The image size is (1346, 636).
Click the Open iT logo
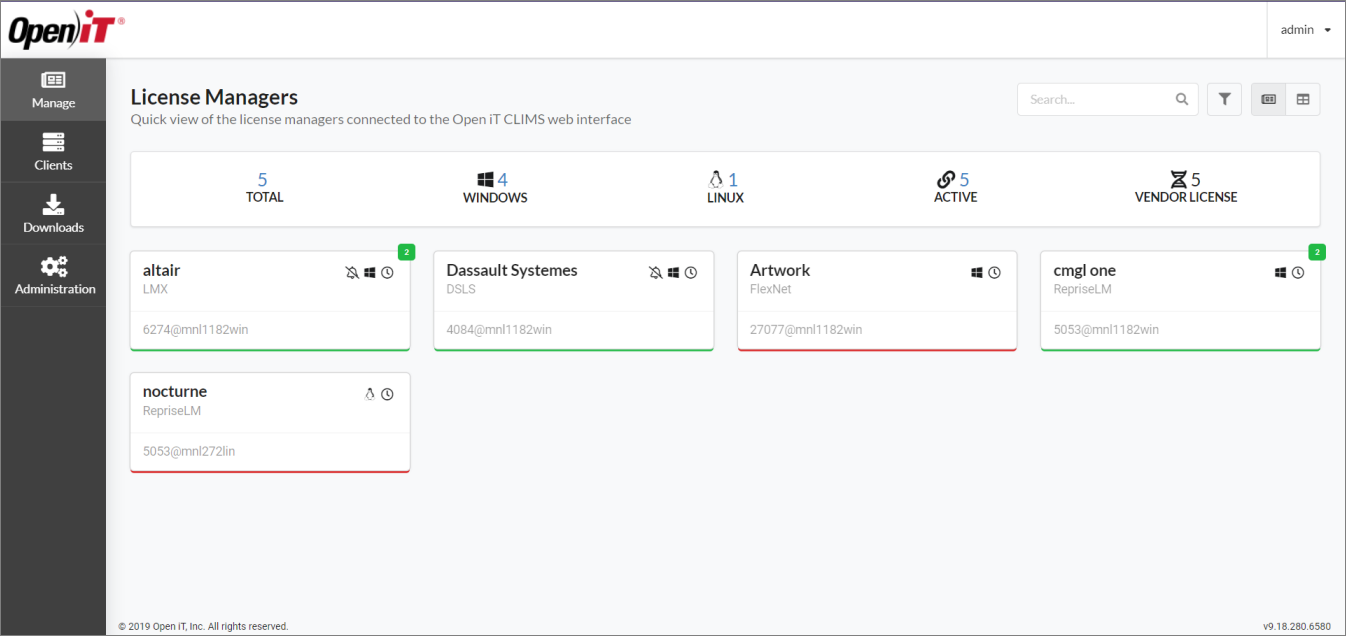point(66,30)
